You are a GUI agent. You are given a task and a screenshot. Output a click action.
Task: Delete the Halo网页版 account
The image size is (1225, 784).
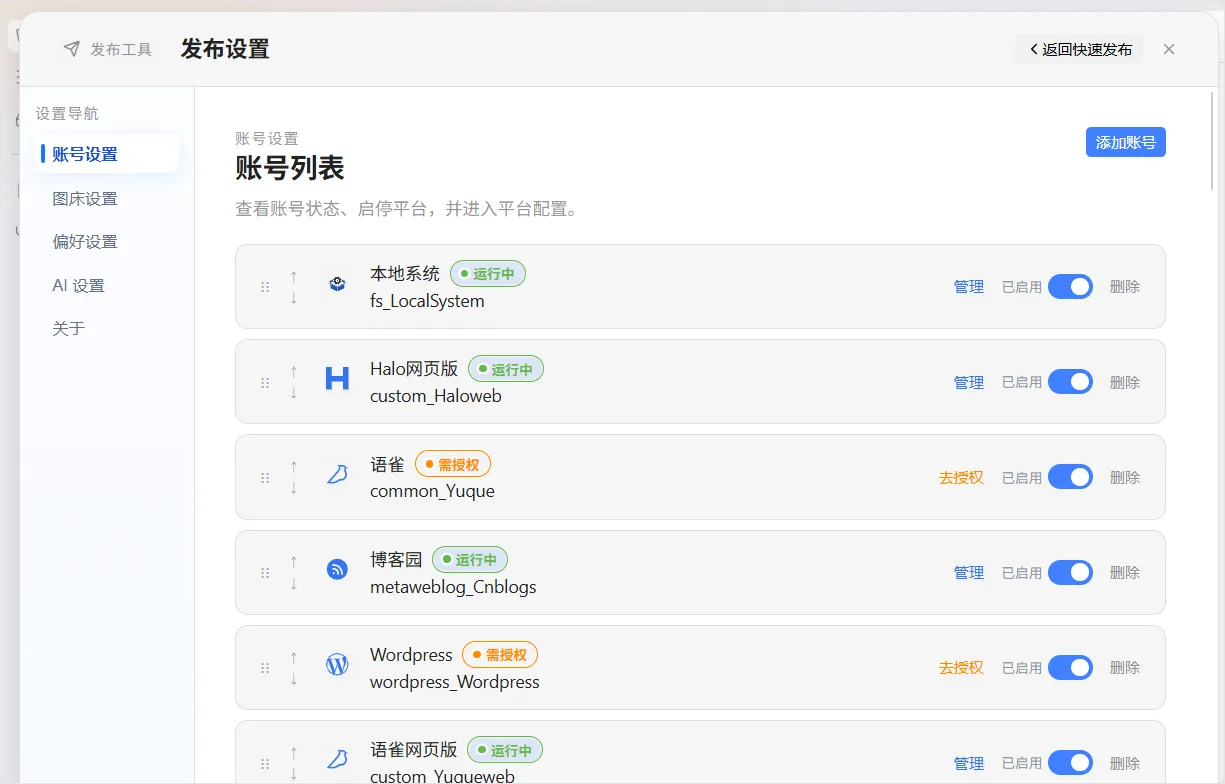click(x=1125, y=382)
